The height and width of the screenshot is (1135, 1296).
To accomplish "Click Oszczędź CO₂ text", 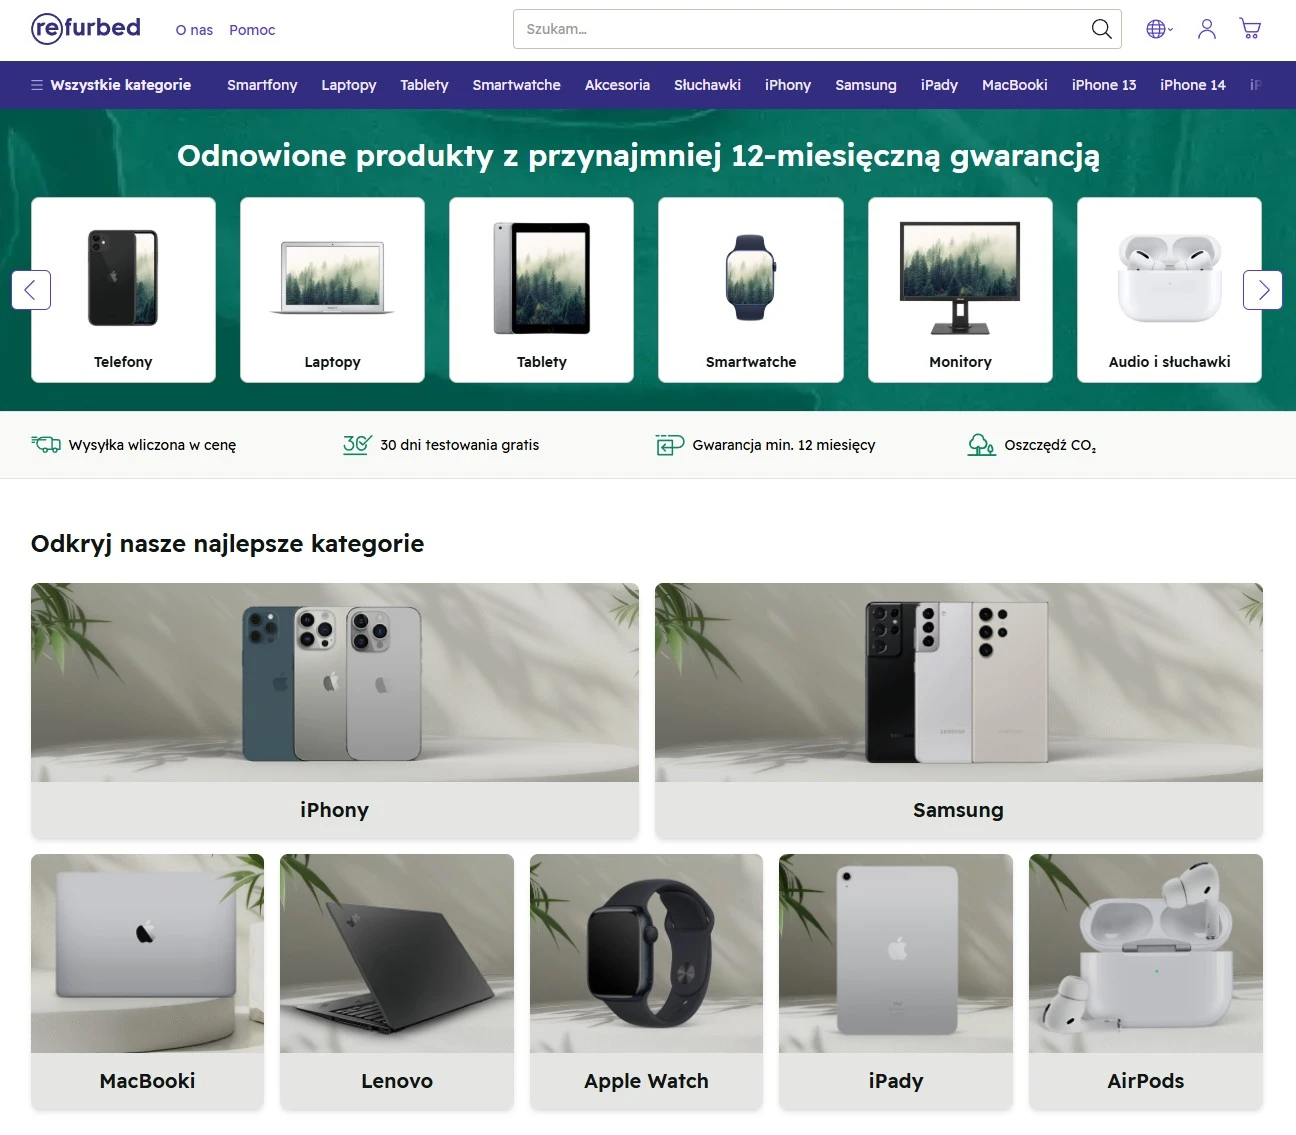I will (x=1050, y=445).
